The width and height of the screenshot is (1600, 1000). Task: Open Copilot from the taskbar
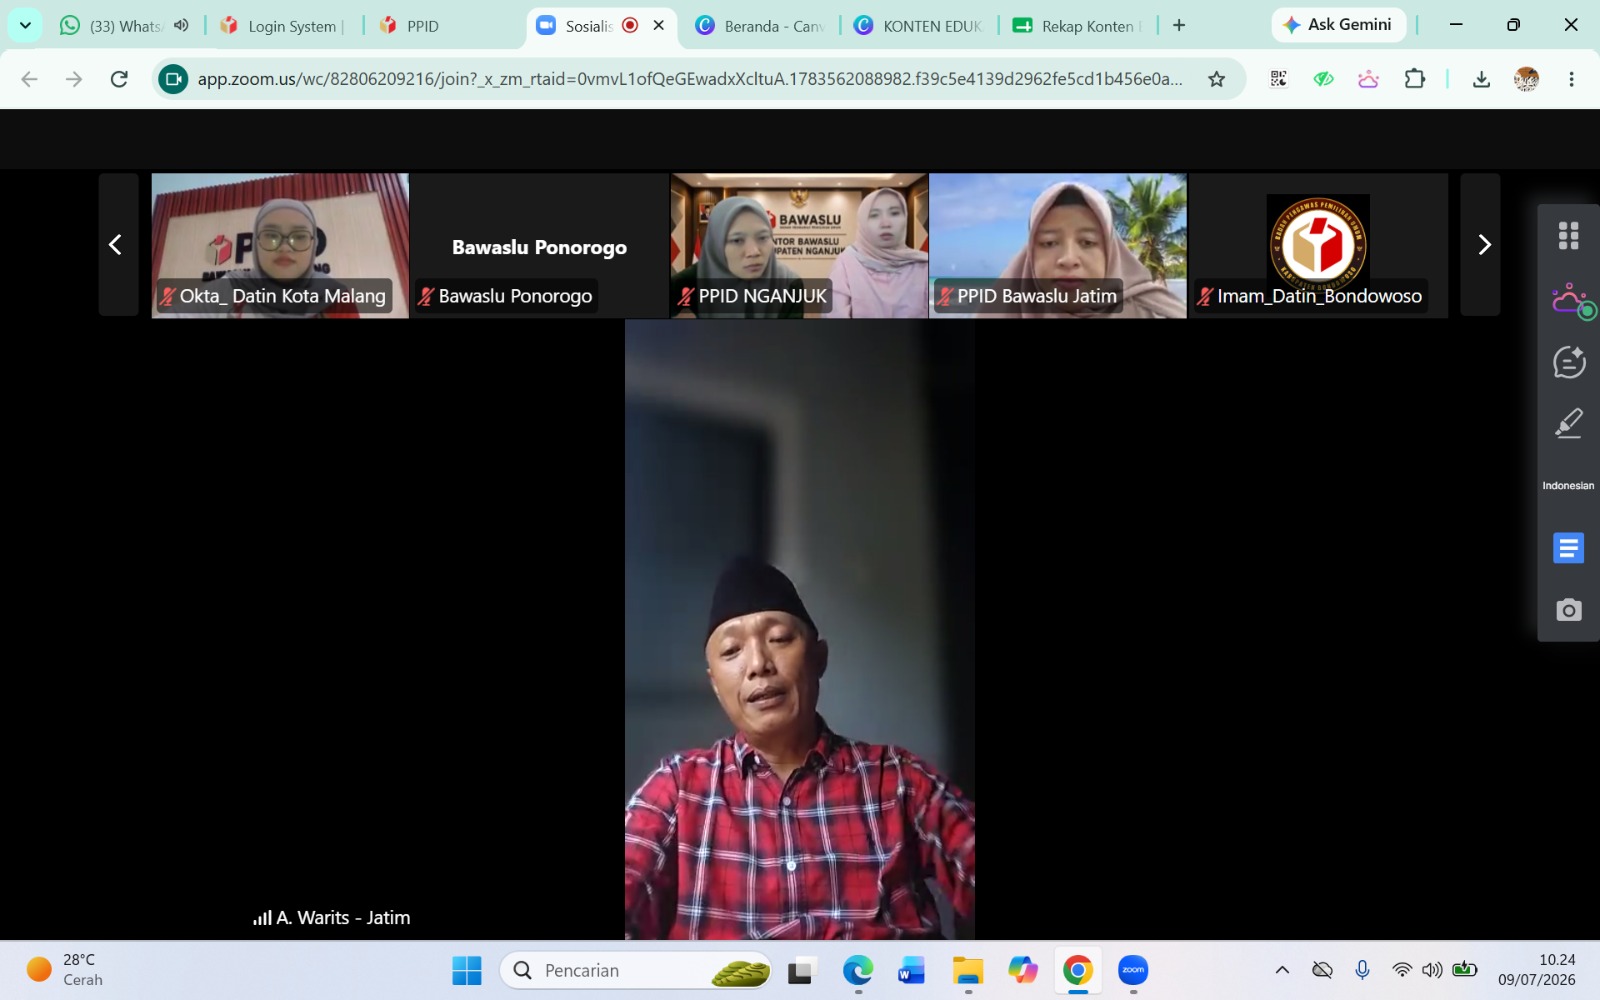tap(1022, 970)
